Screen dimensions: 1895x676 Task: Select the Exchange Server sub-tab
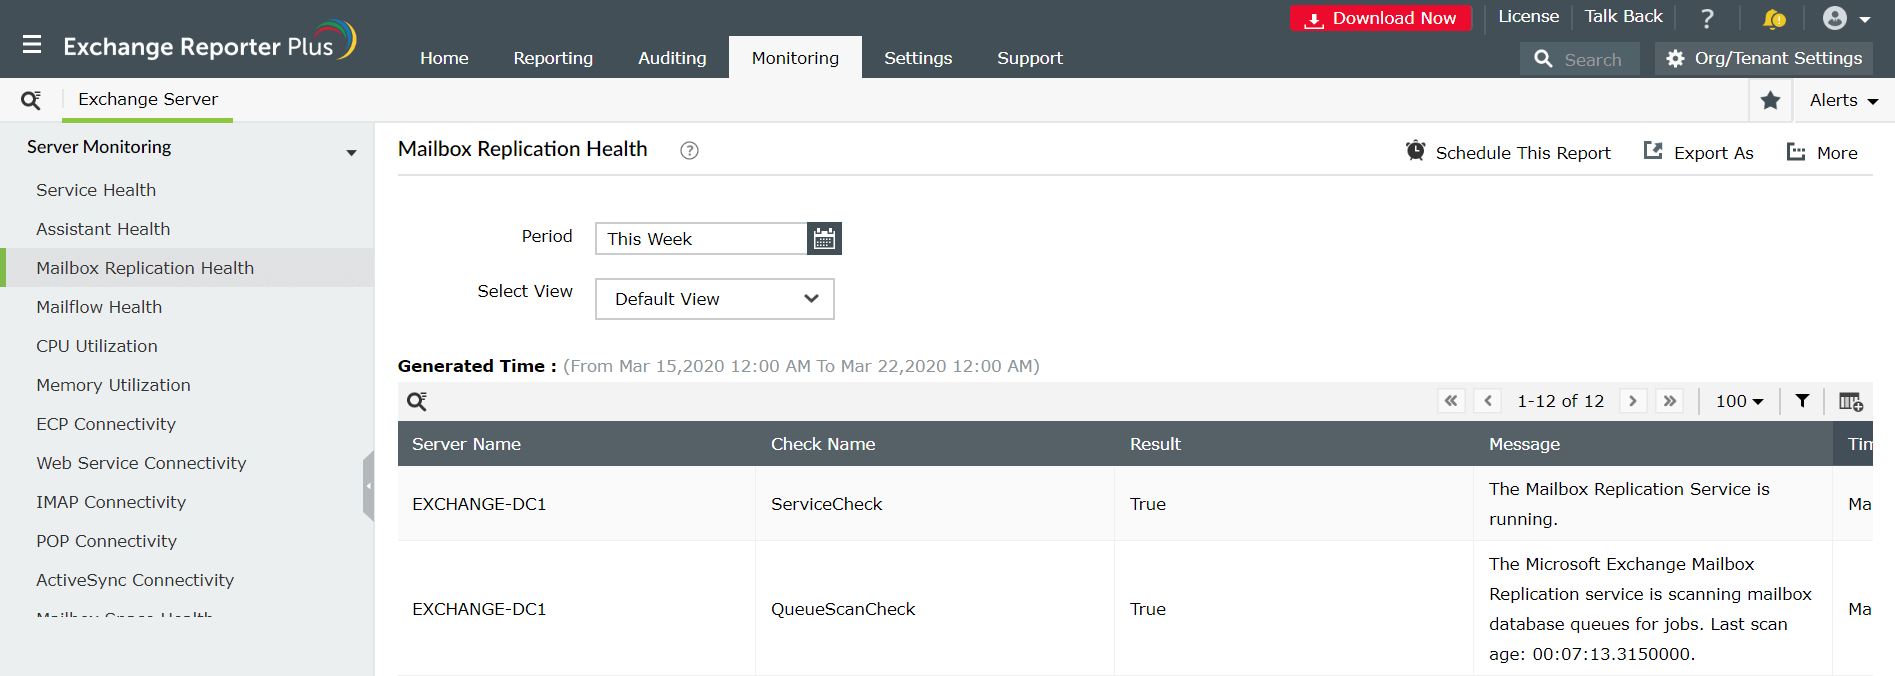coord(148,99)
